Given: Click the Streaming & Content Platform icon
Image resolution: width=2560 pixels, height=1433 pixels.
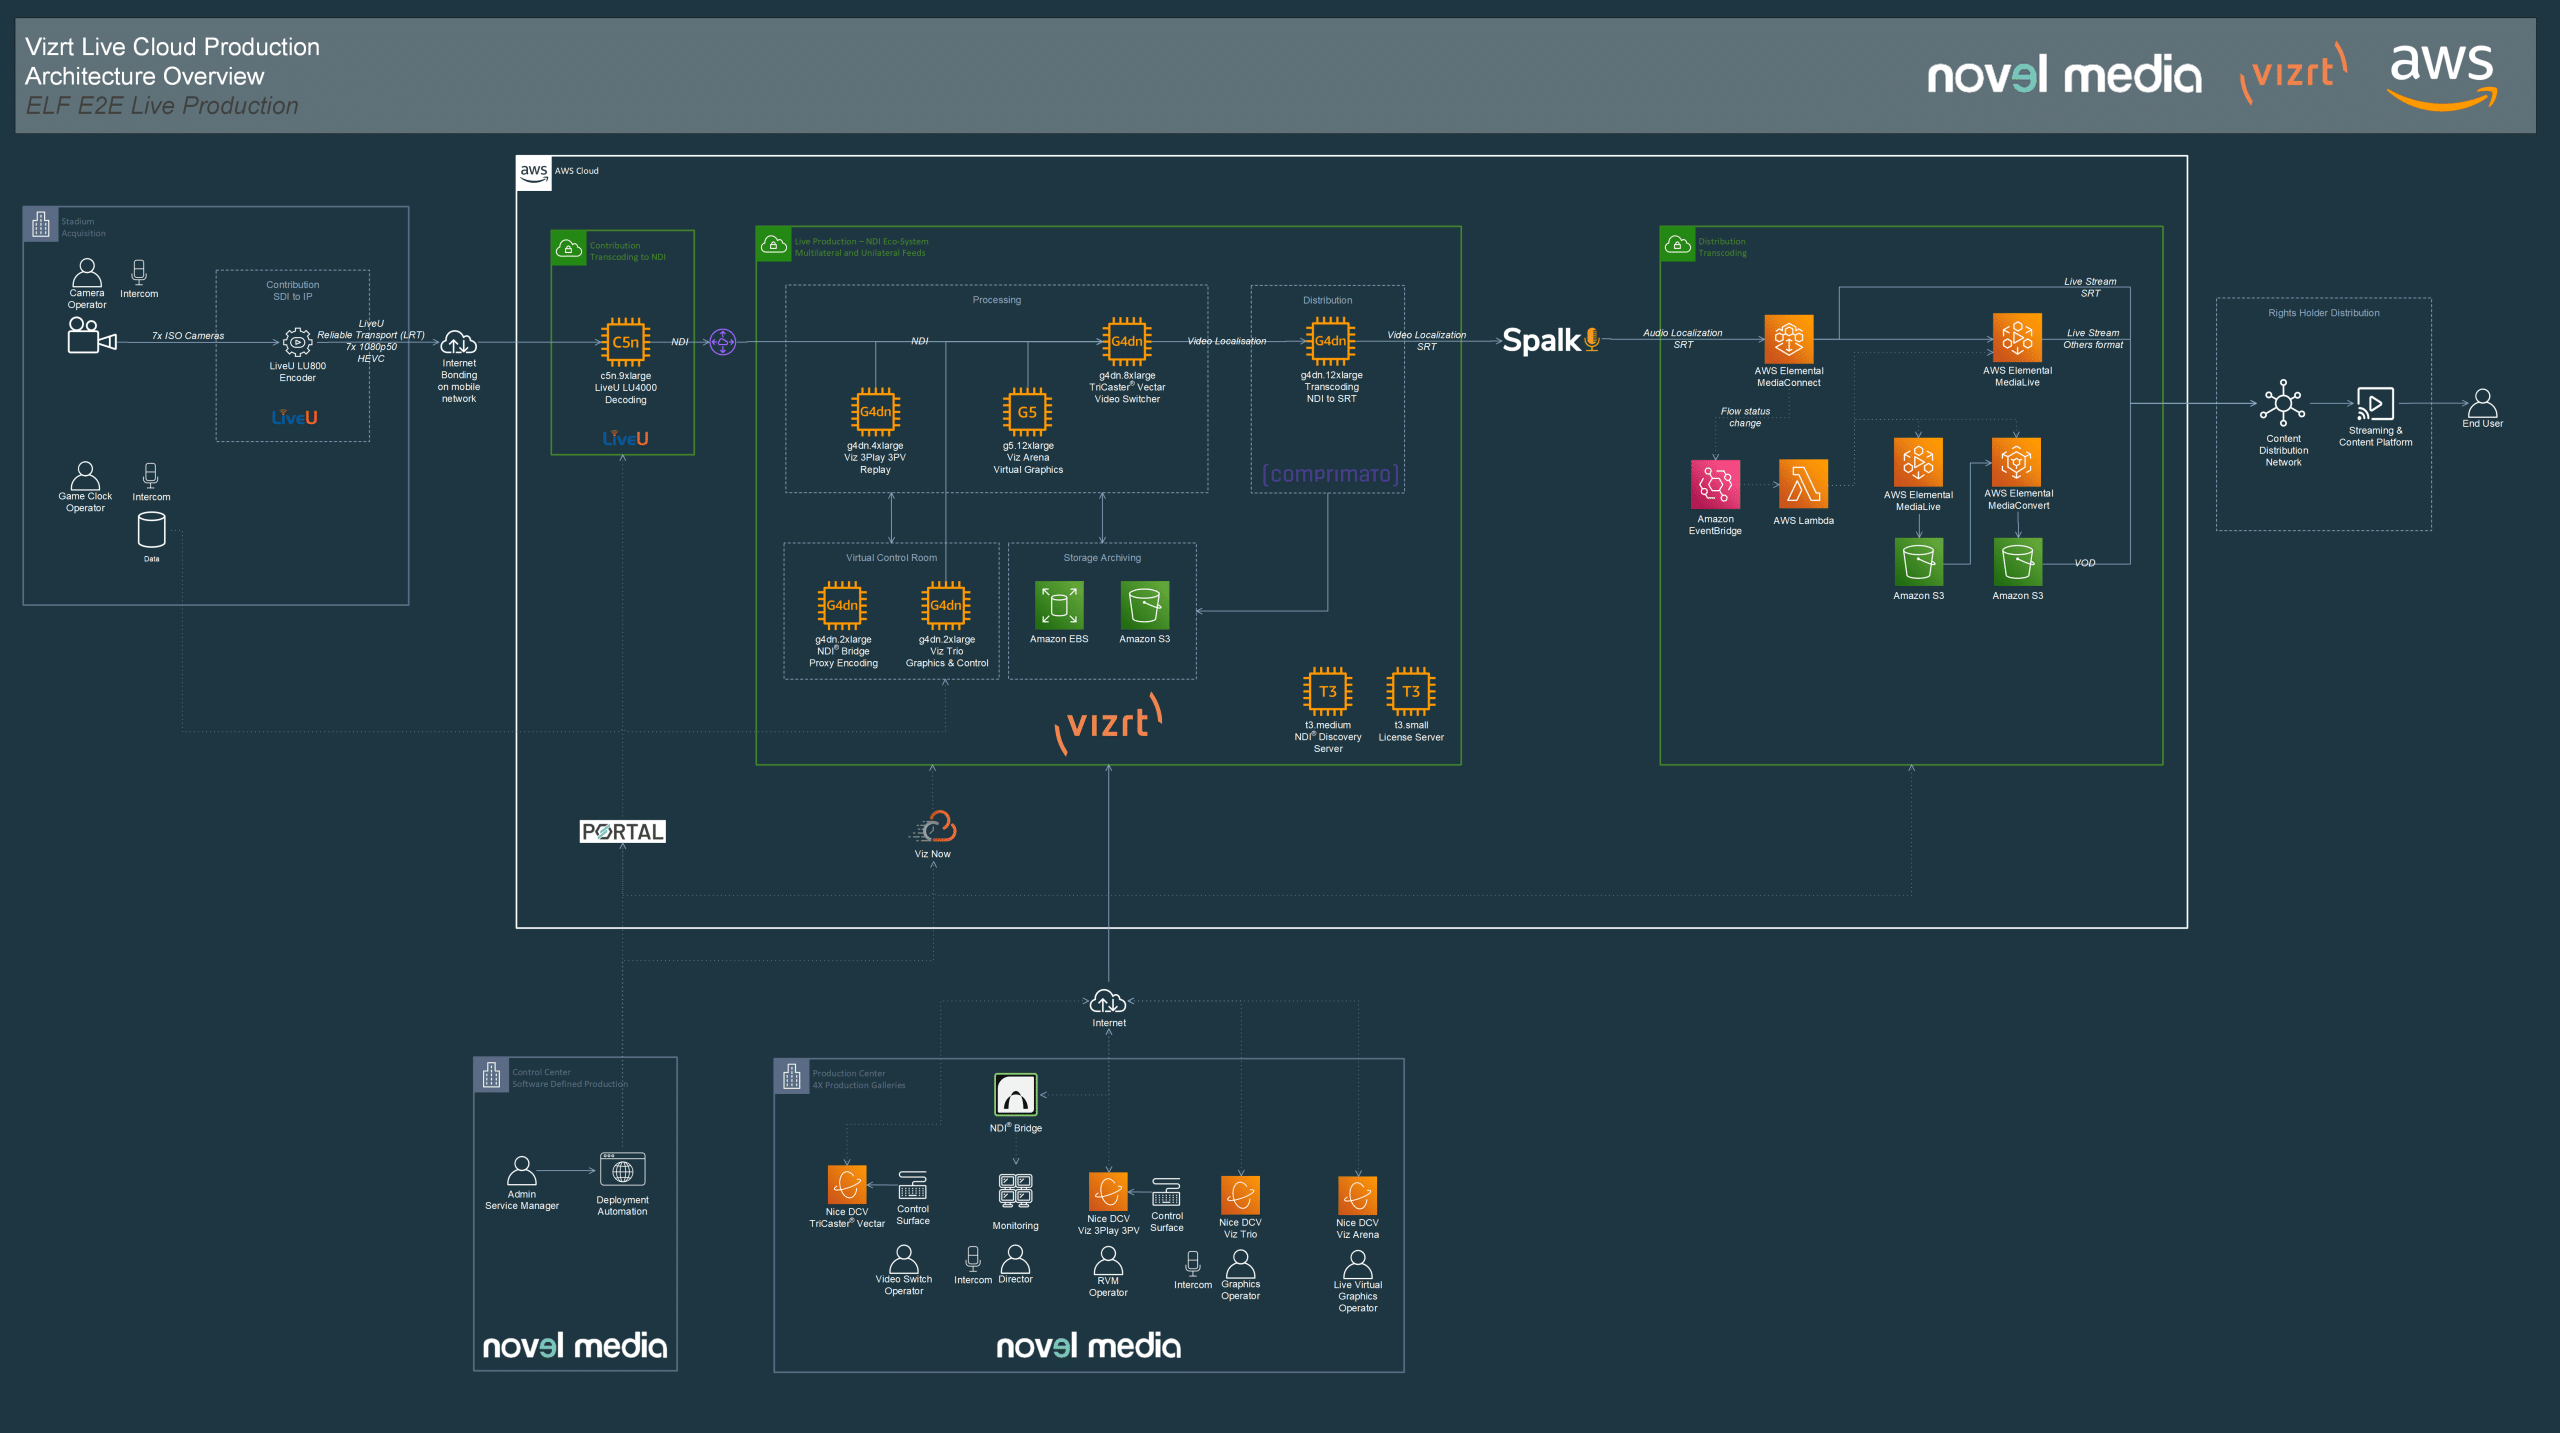Looking at the screenshot, I should click(x=2374, y=404).
